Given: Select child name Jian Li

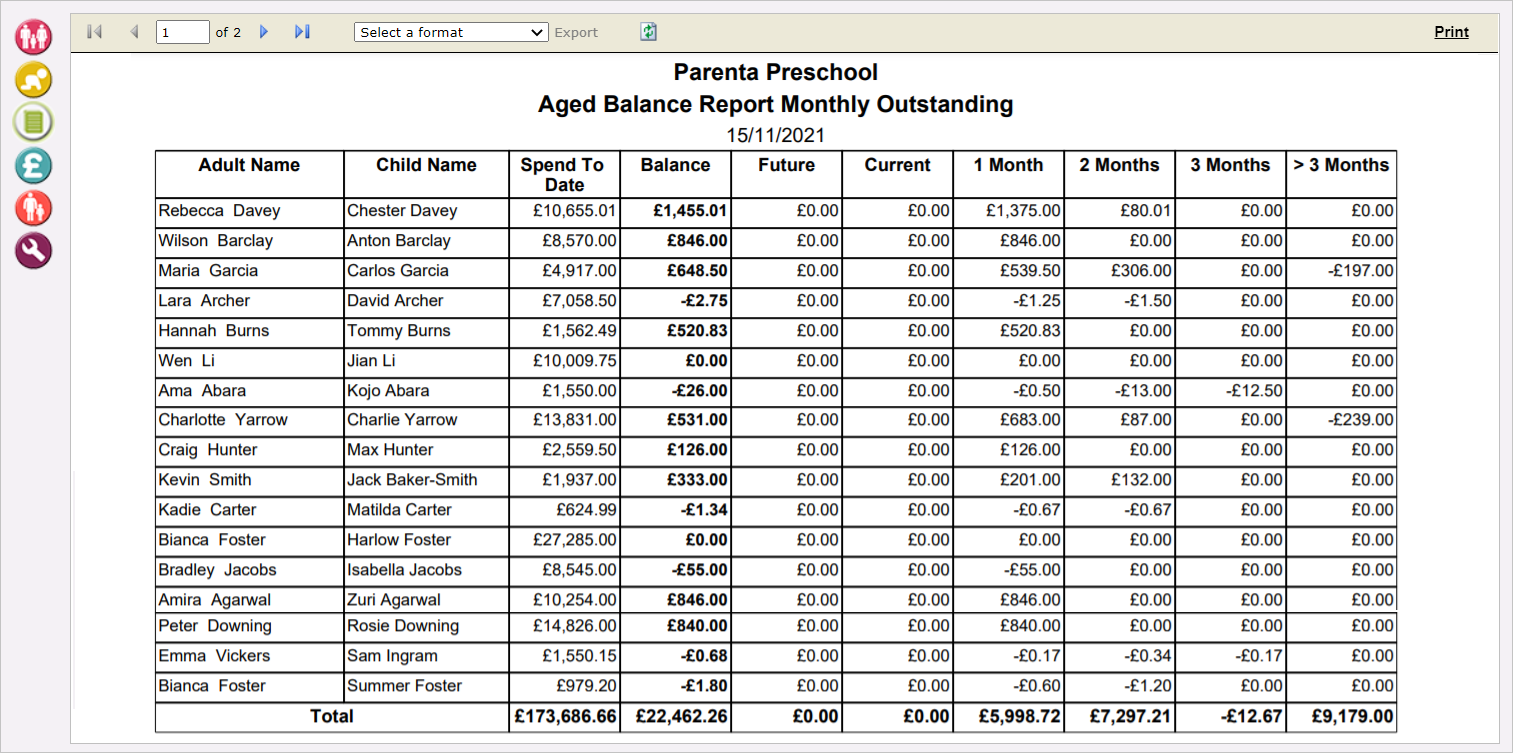Looking at the screenshot, I should coord(372,361).
